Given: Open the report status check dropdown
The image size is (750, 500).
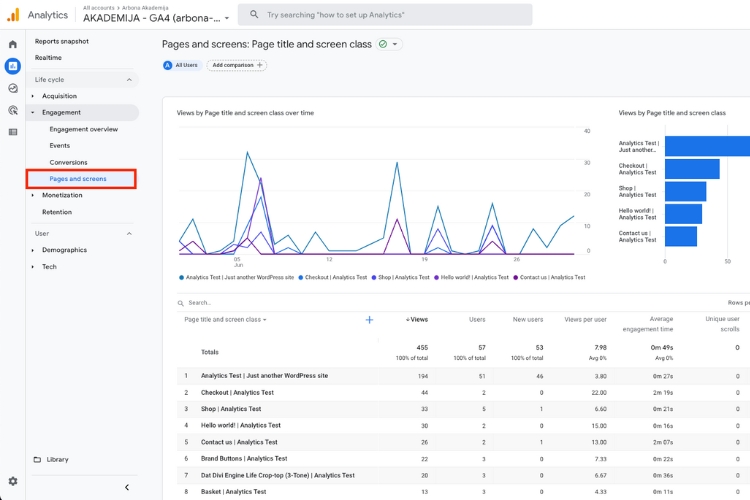Looking at the screenshot, I should [389, 44].
